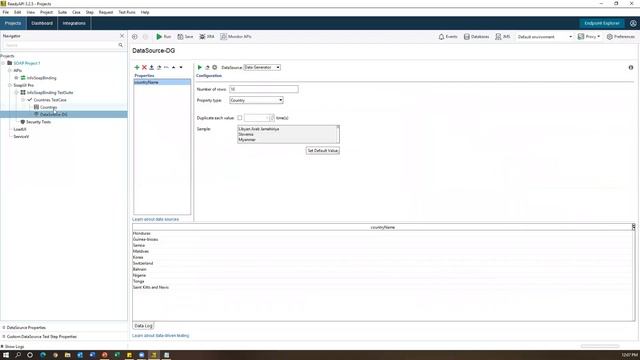Click the Endpoint Explorer button
Screen dimensions: 640x360
602,23
